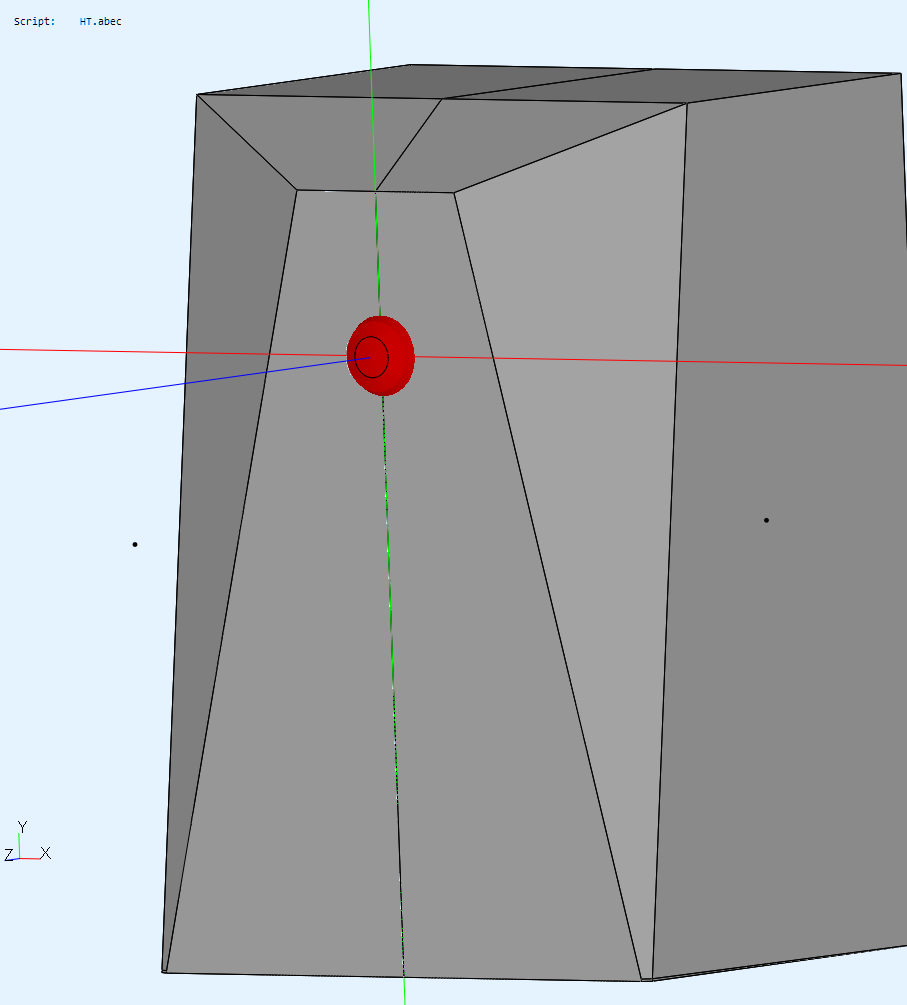Click the blue Z axis line
The width and height of the screenshot is (907, 1005).
click(x=150, y=389)
